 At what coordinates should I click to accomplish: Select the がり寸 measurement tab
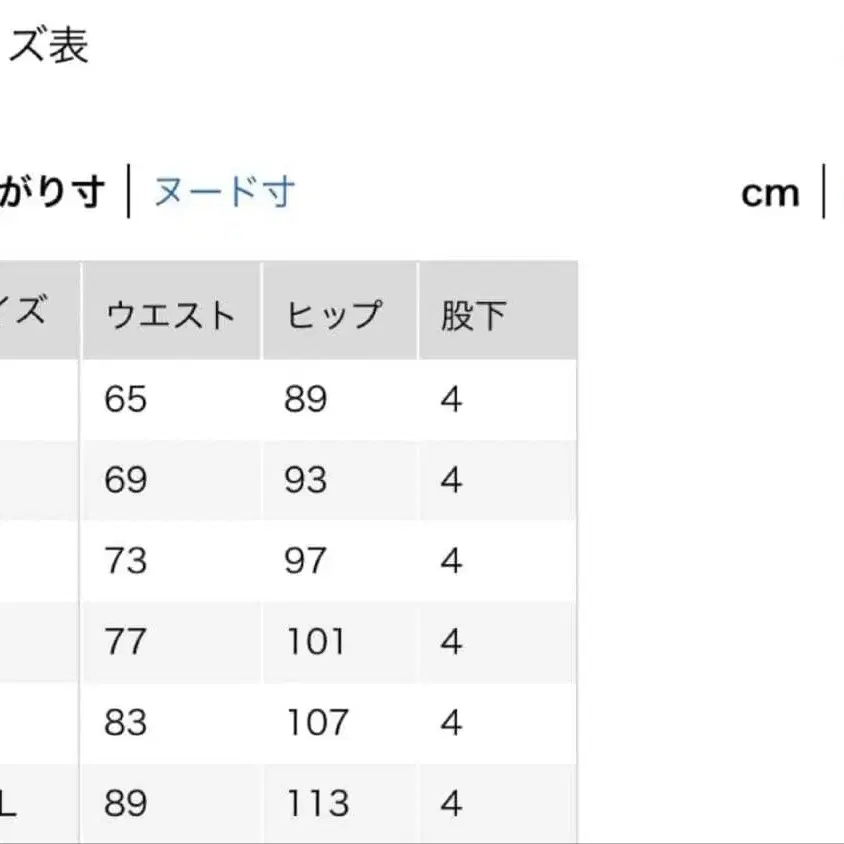50,192
